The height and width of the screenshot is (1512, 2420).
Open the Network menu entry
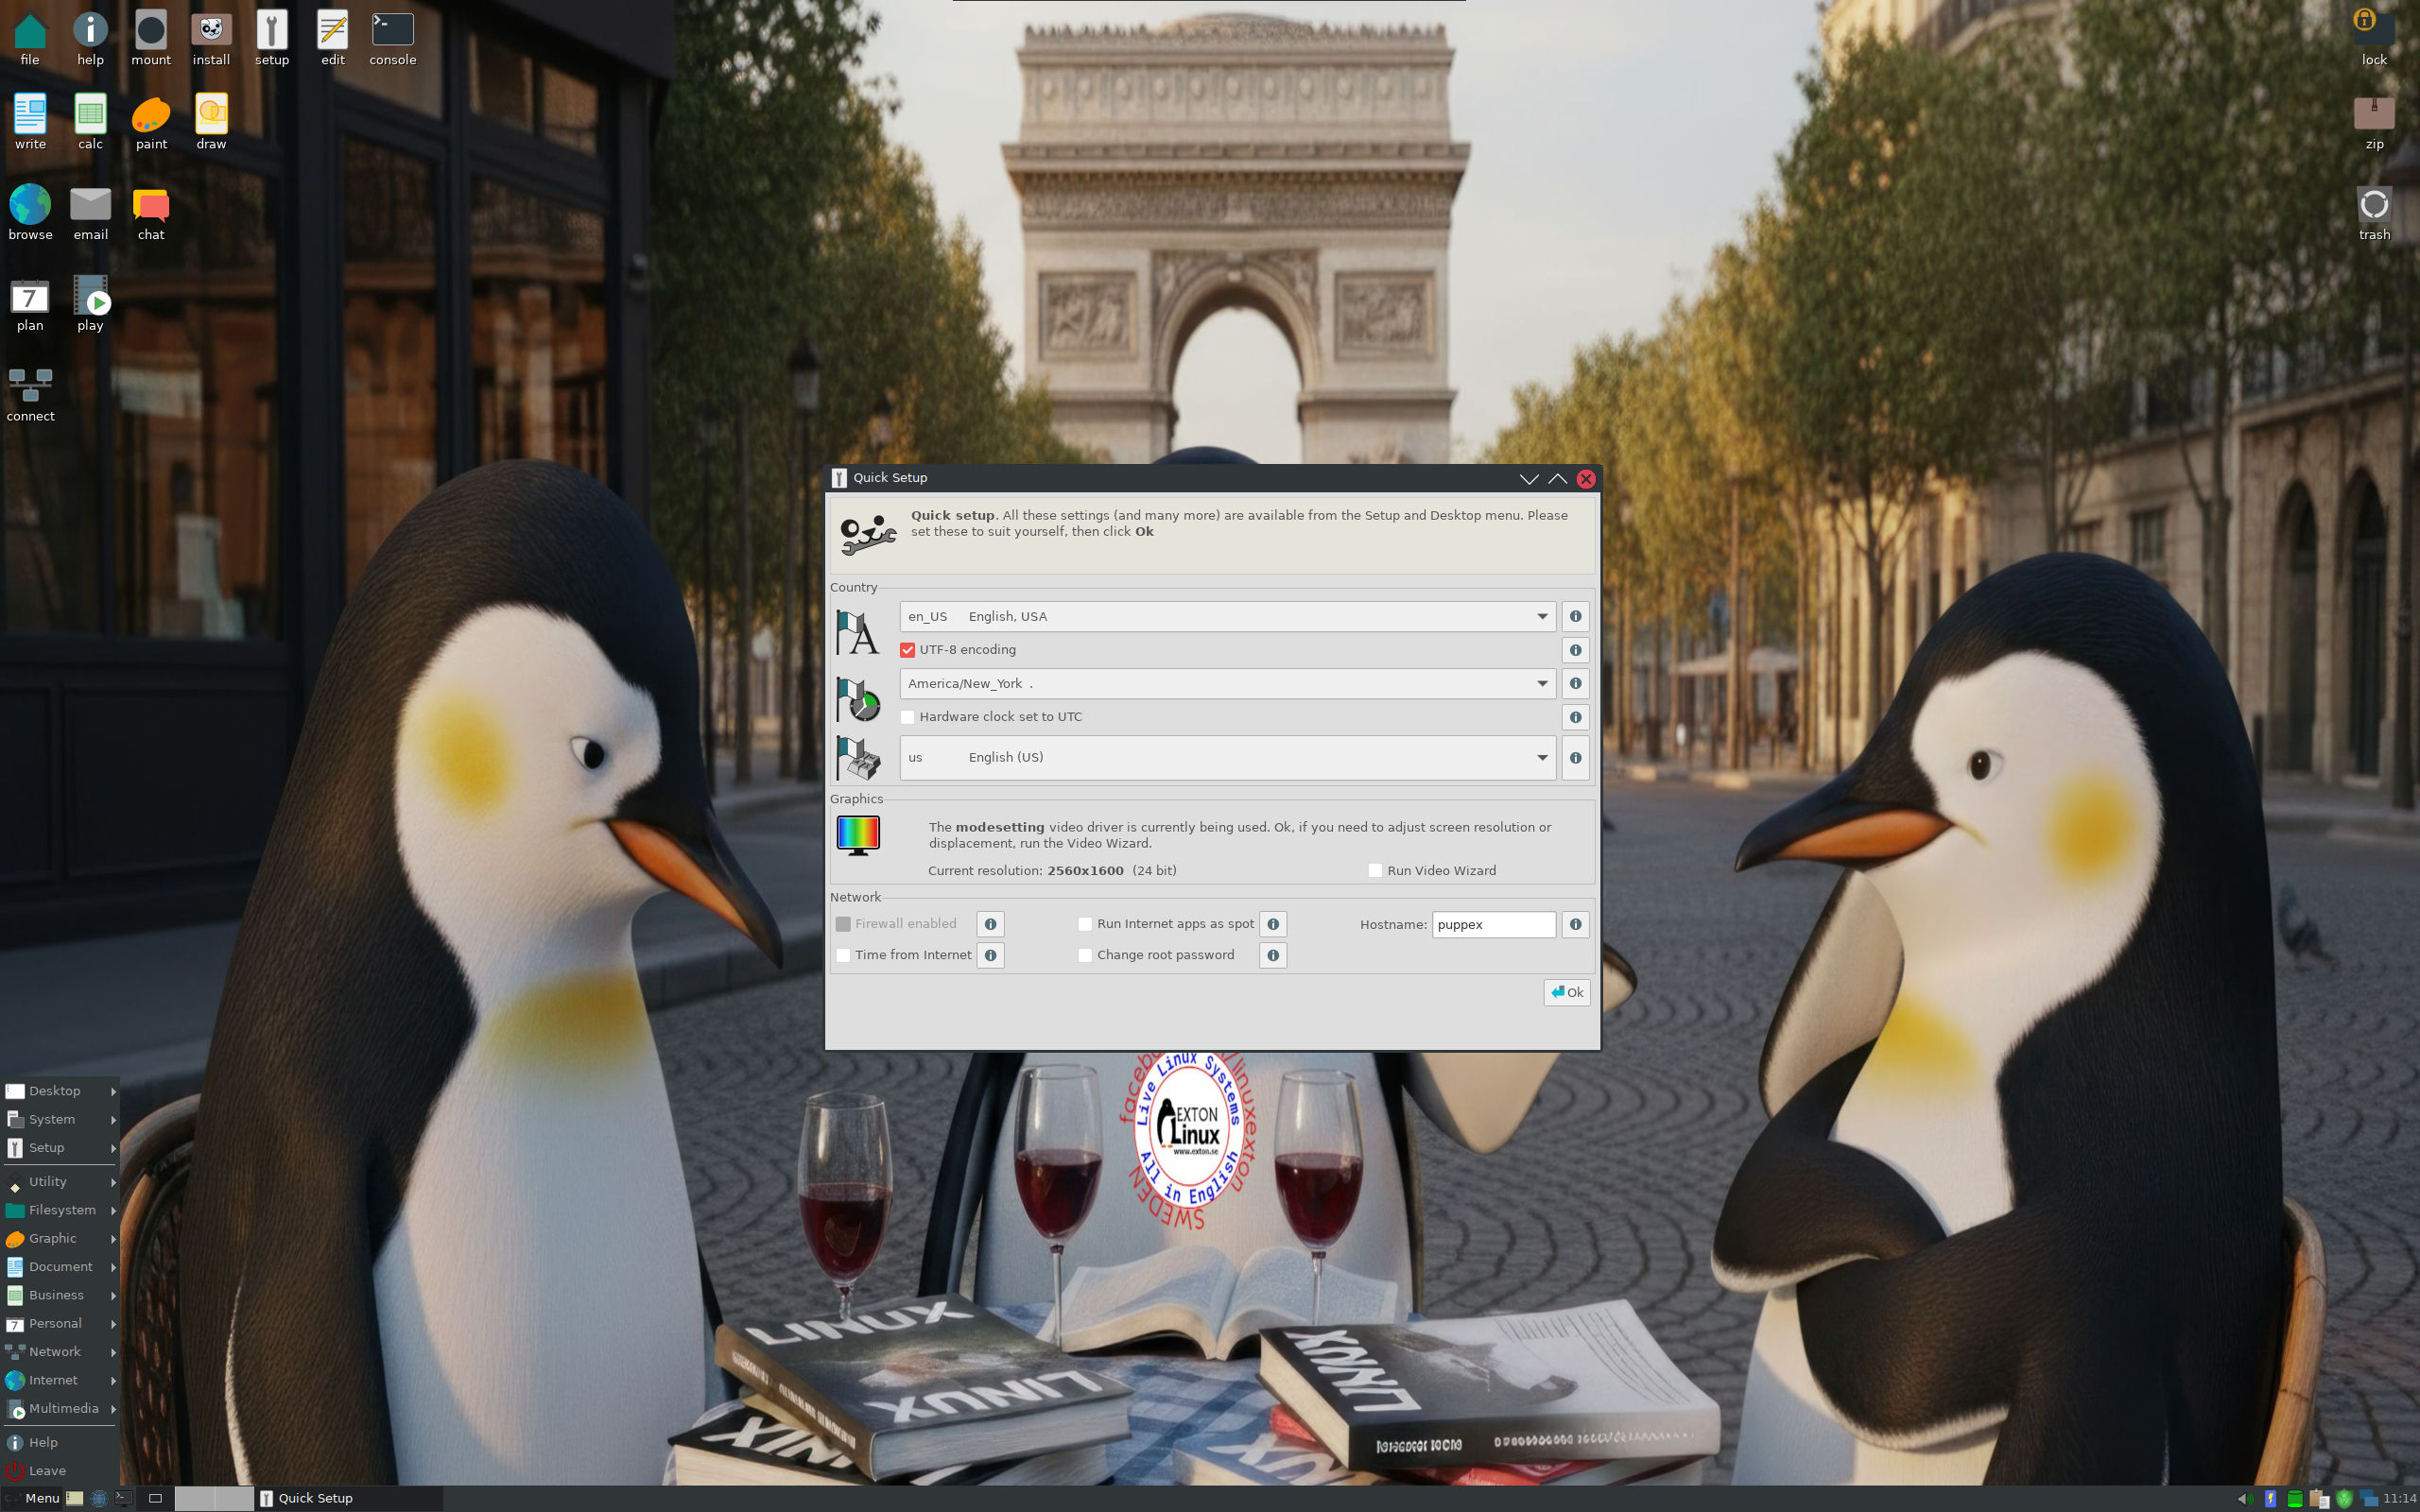point(60,1351)
